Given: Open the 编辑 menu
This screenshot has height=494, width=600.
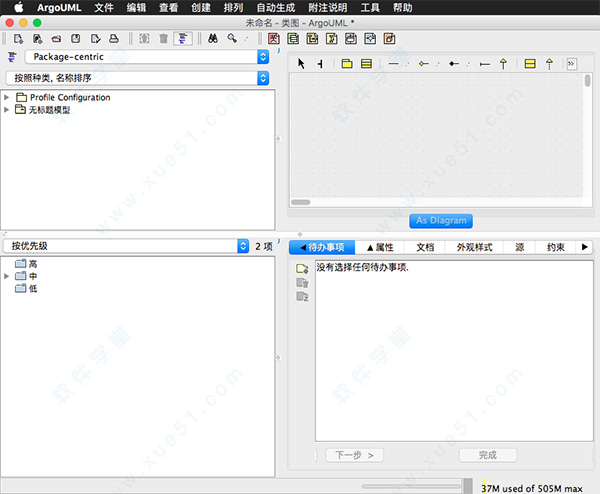Looking at the screenshot, I should [136, 8].
